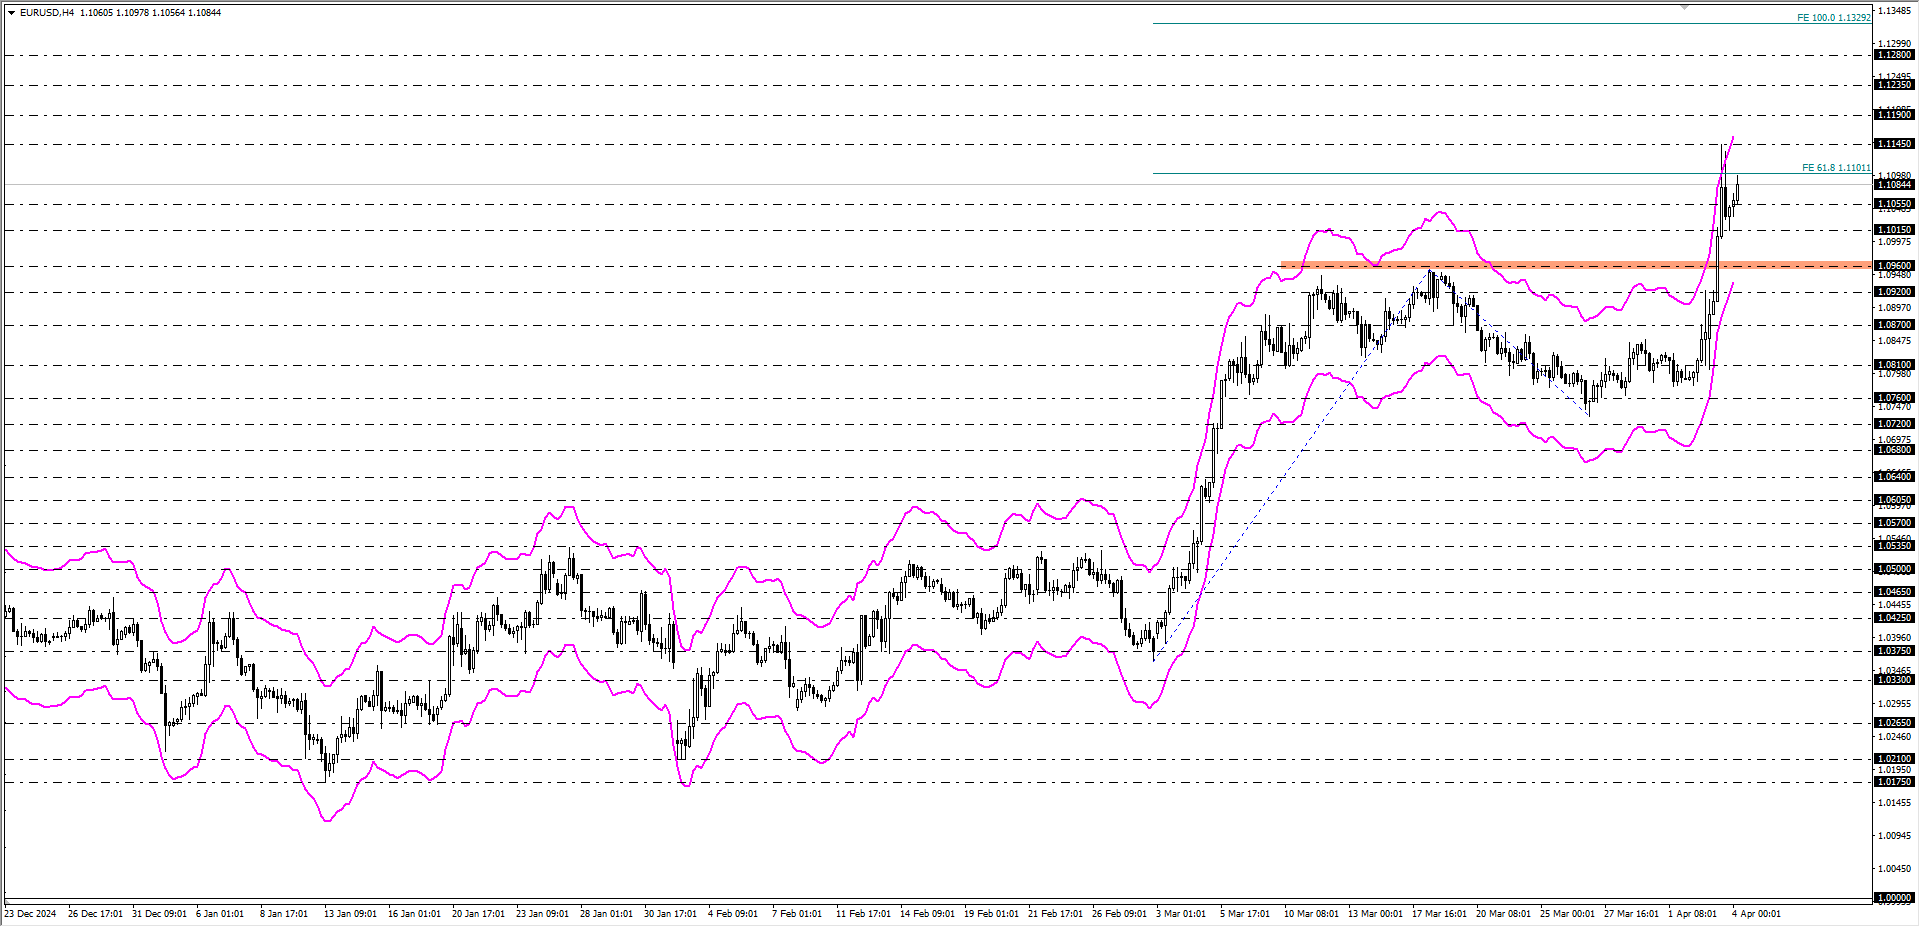The width and height of the screenshot is (1920, 927).
Task: Click the 10 Mar 08:01 time label
Action: pos(1312,914)
